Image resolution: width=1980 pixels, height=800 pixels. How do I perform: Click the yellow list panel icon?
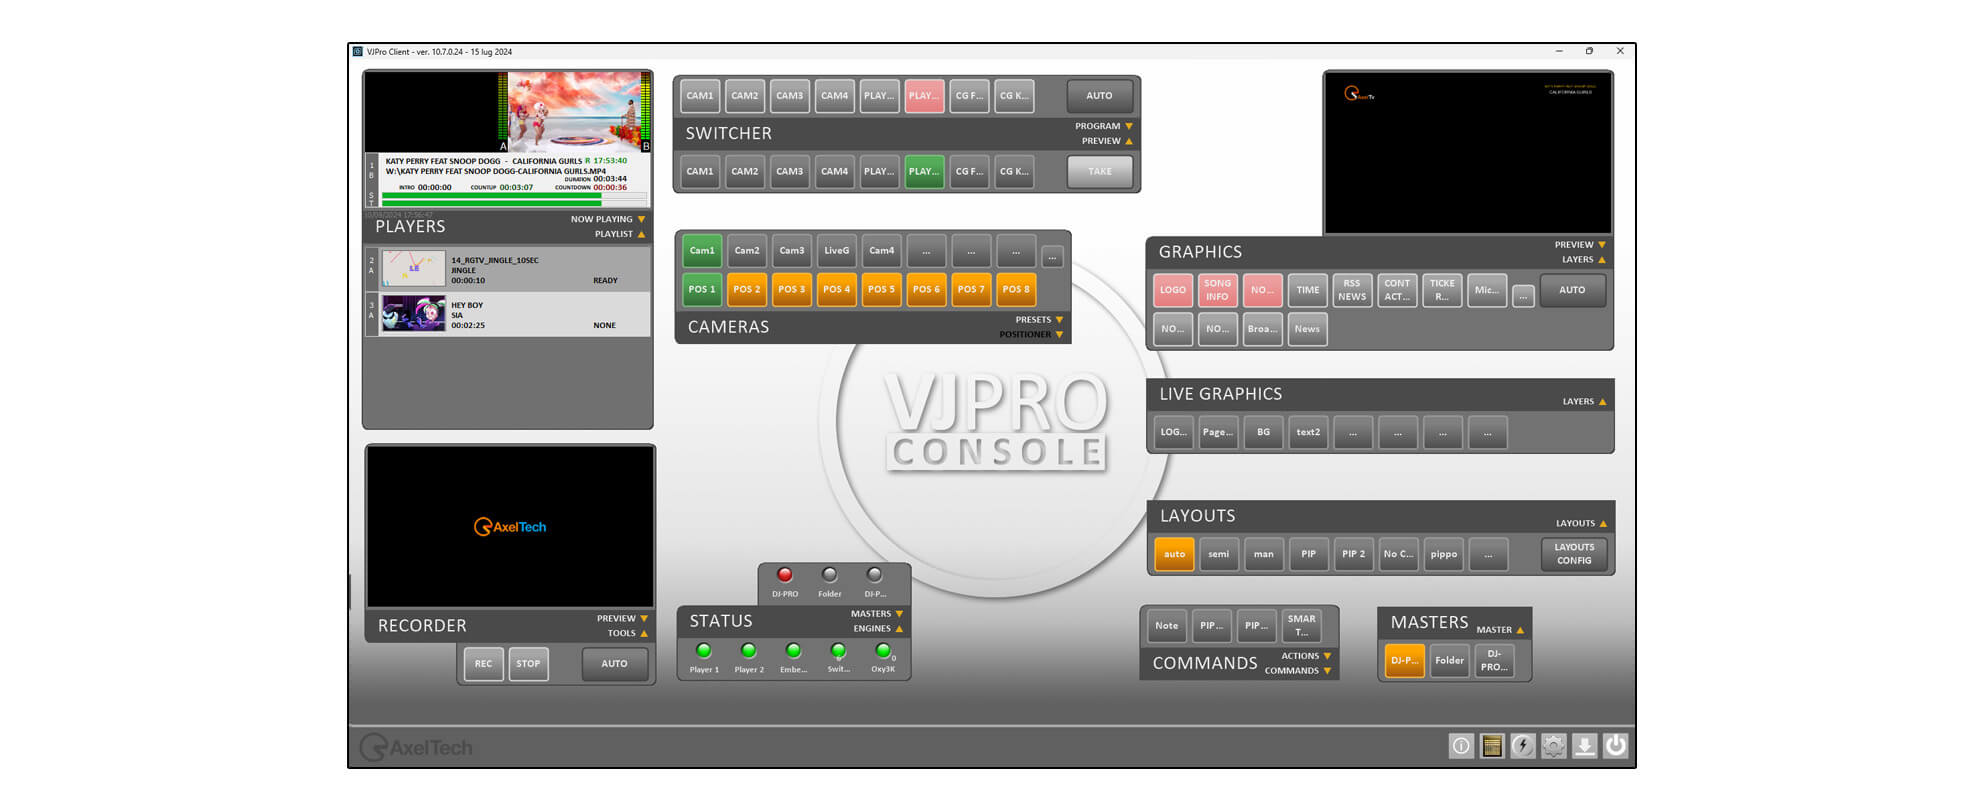(1492, 746)
